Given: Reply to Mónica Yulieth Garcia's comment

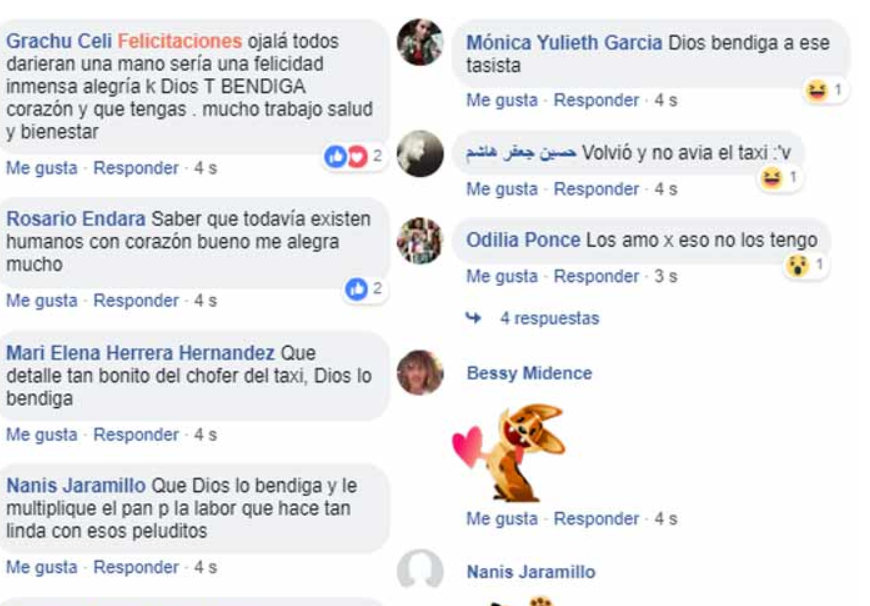Looking at the screenshot, I should (x=596, y=100).
